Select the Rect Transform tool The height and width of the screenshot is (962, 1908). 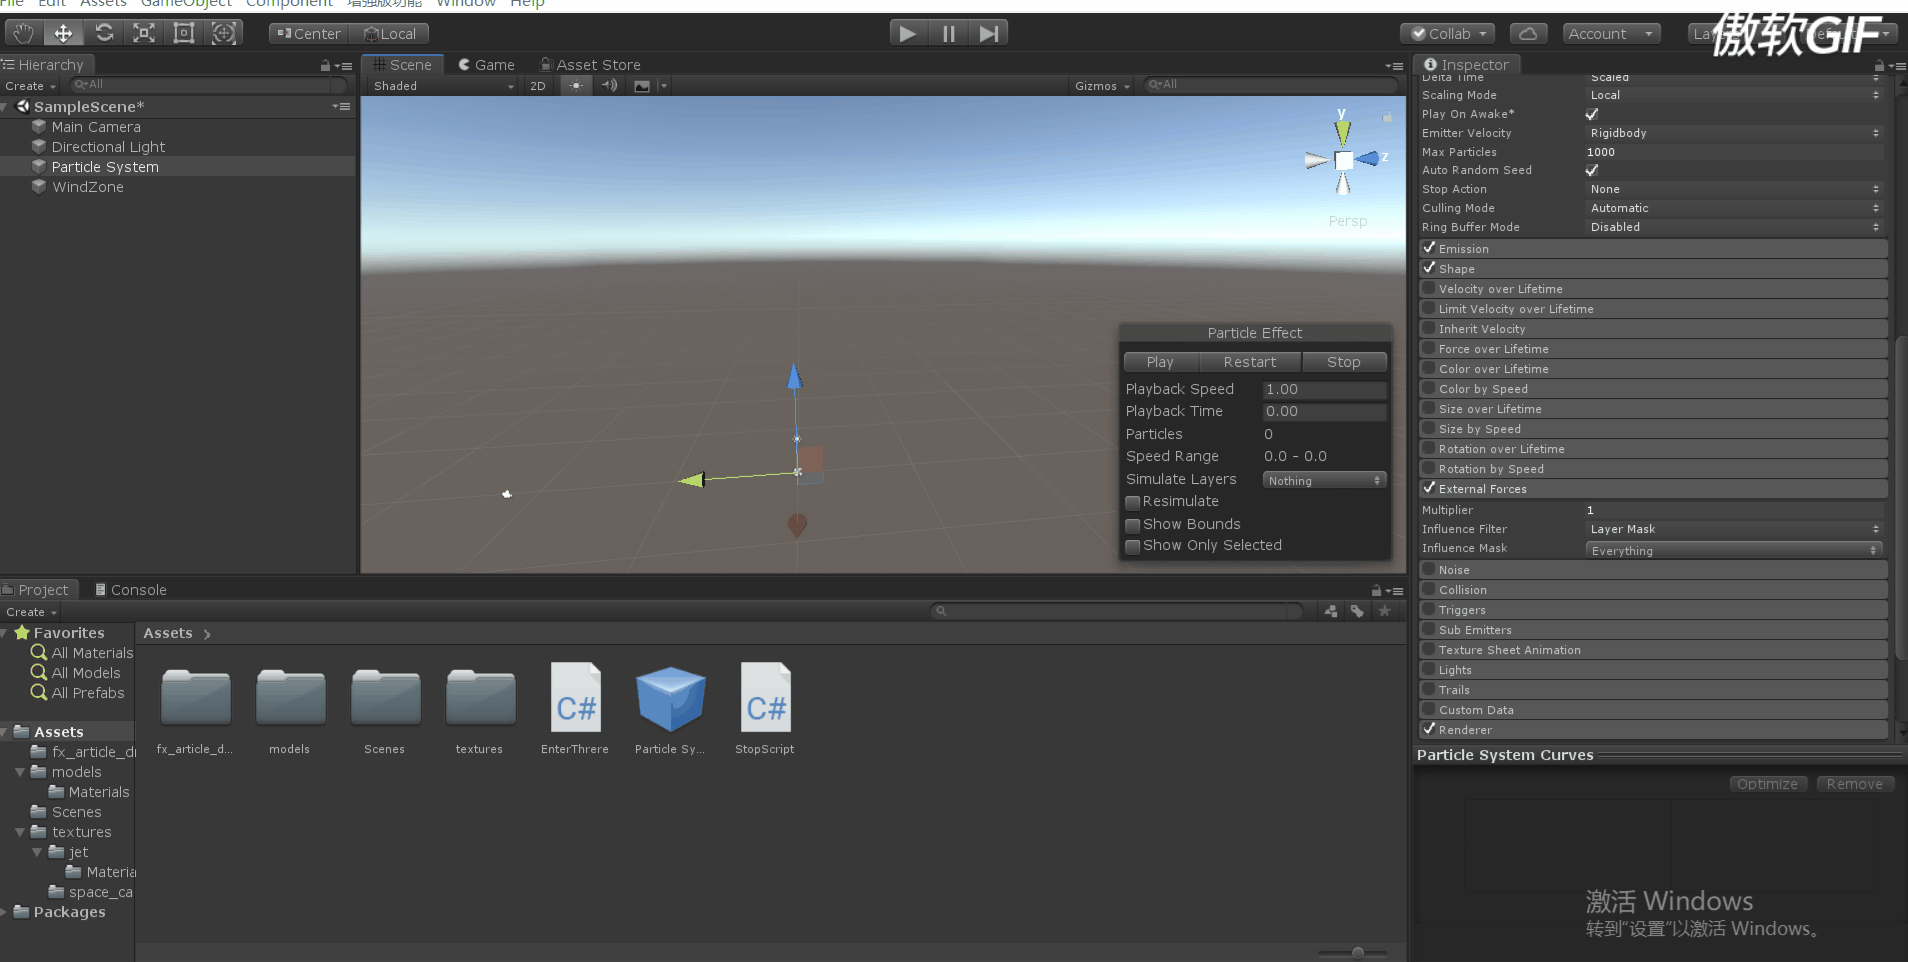pos(184,34)
